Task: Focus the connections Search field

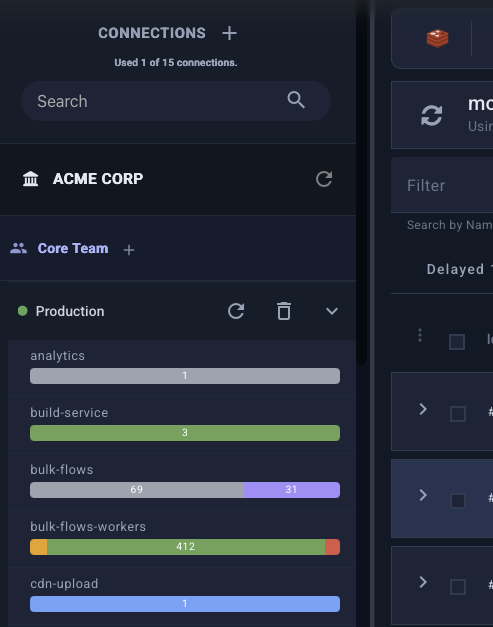Action: (x=176, y=101)
